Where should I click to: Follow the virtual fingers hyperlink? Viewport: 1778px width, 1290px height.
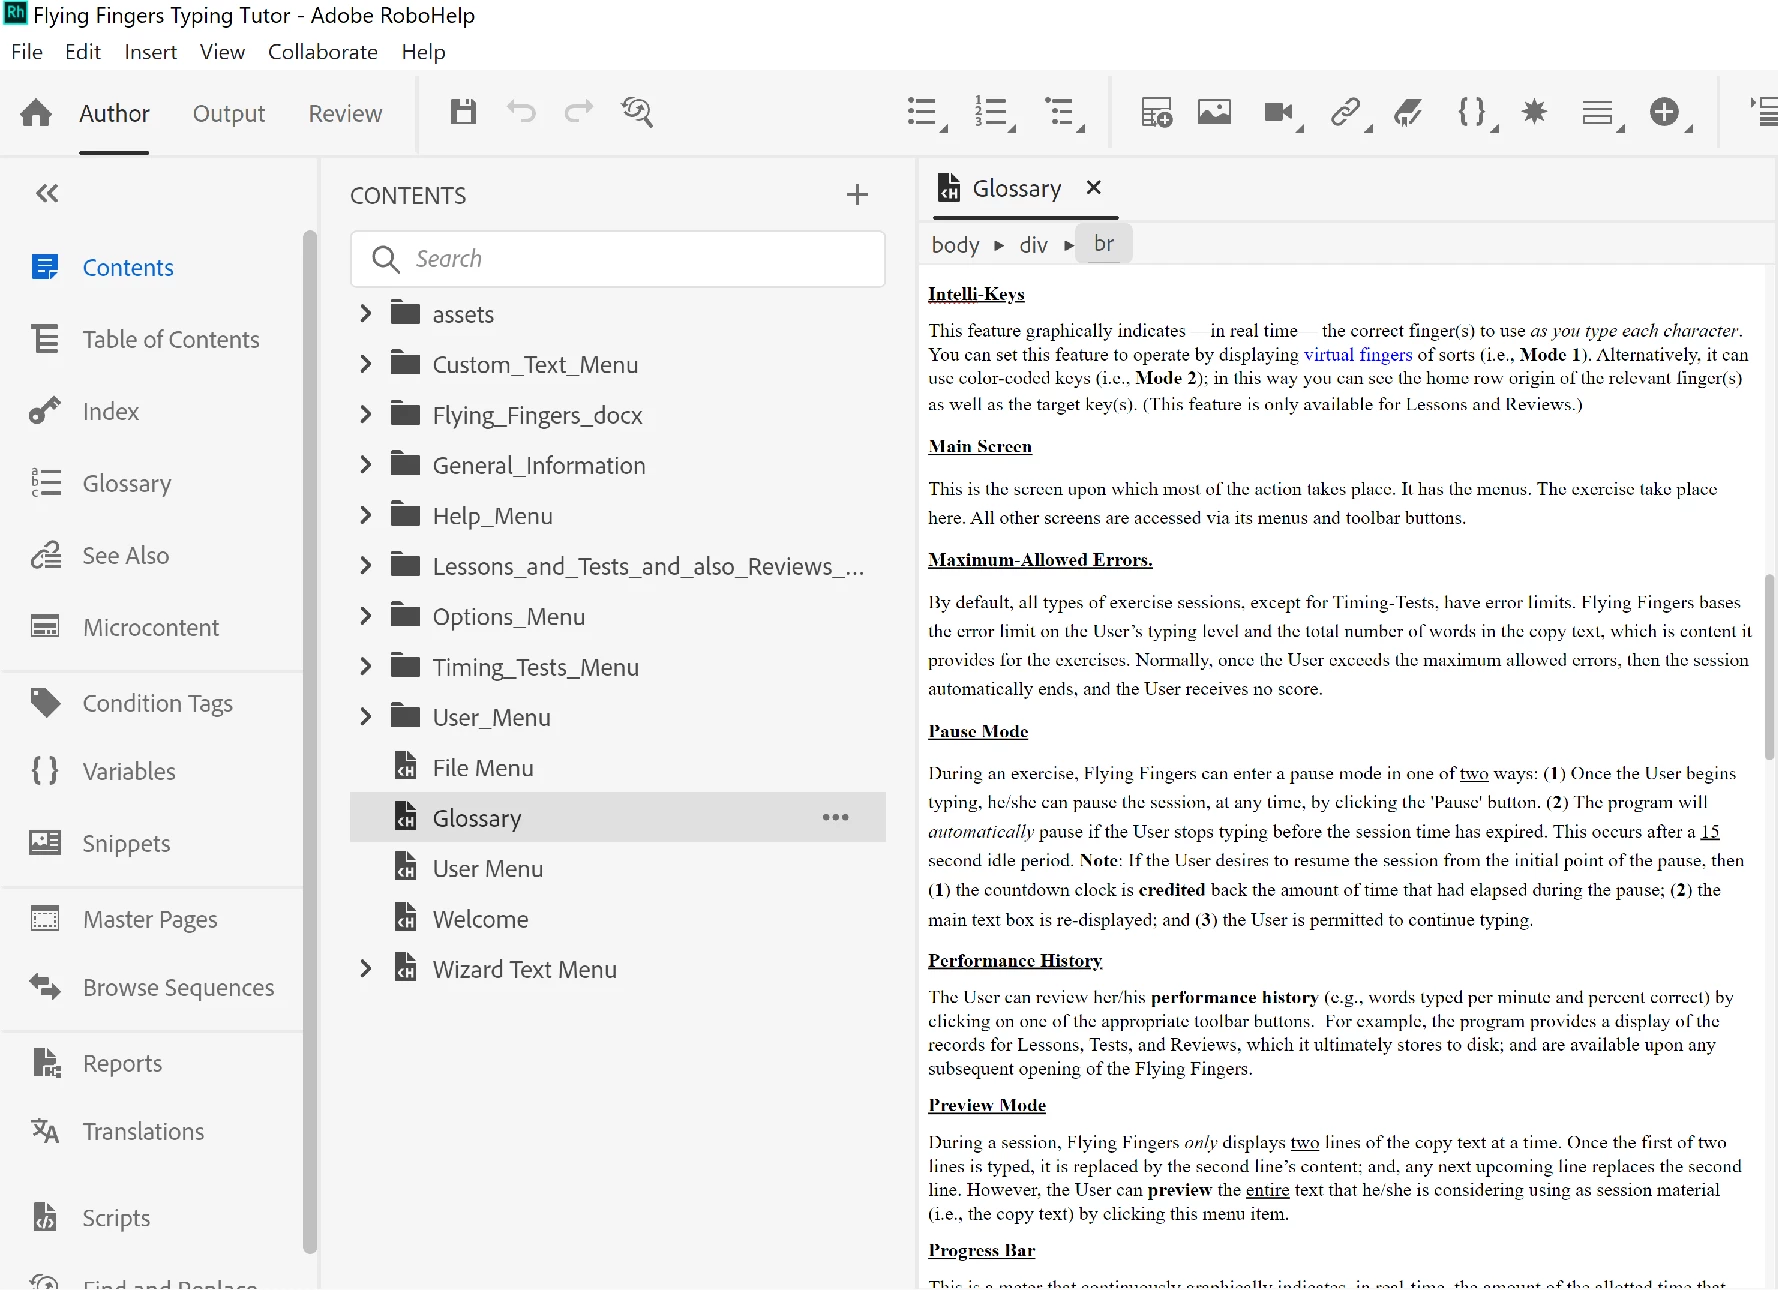pos(1358,354)
